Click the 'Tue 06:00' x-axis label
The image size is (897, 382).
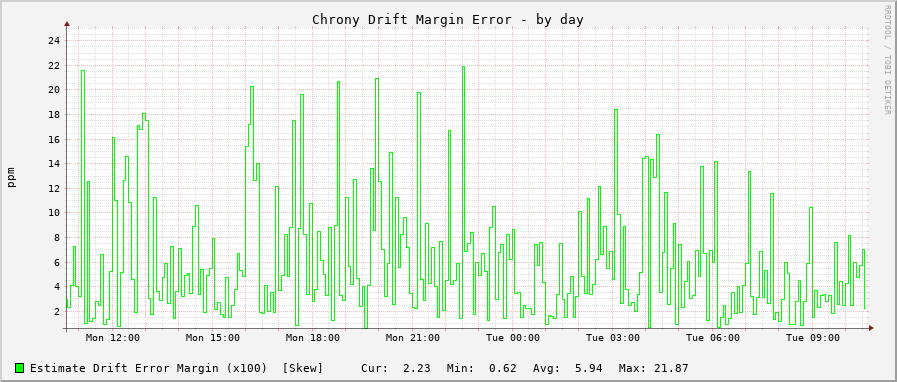click(713, 338)
